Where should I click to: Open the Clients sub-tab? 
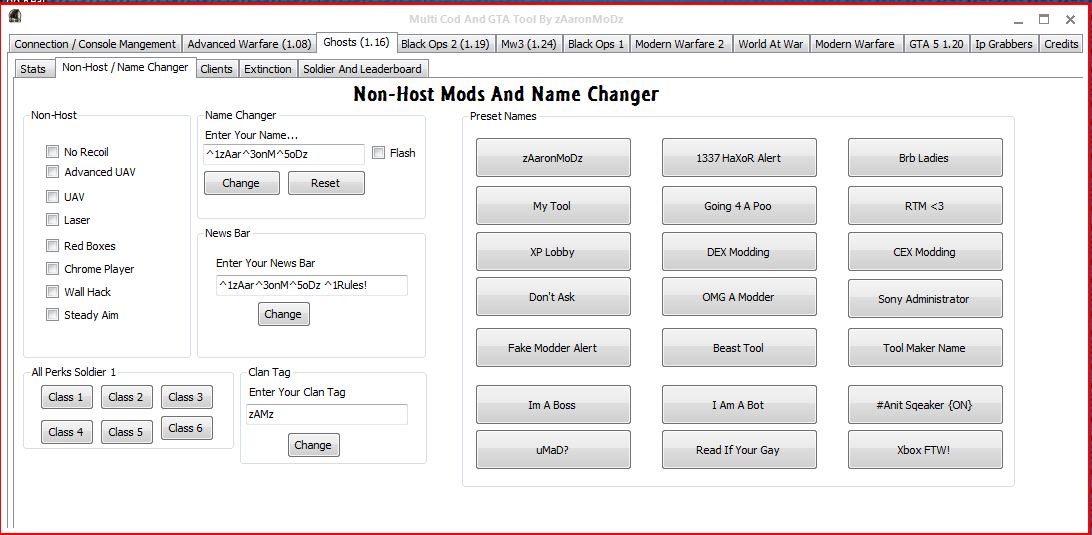click(x=217, y=69)
